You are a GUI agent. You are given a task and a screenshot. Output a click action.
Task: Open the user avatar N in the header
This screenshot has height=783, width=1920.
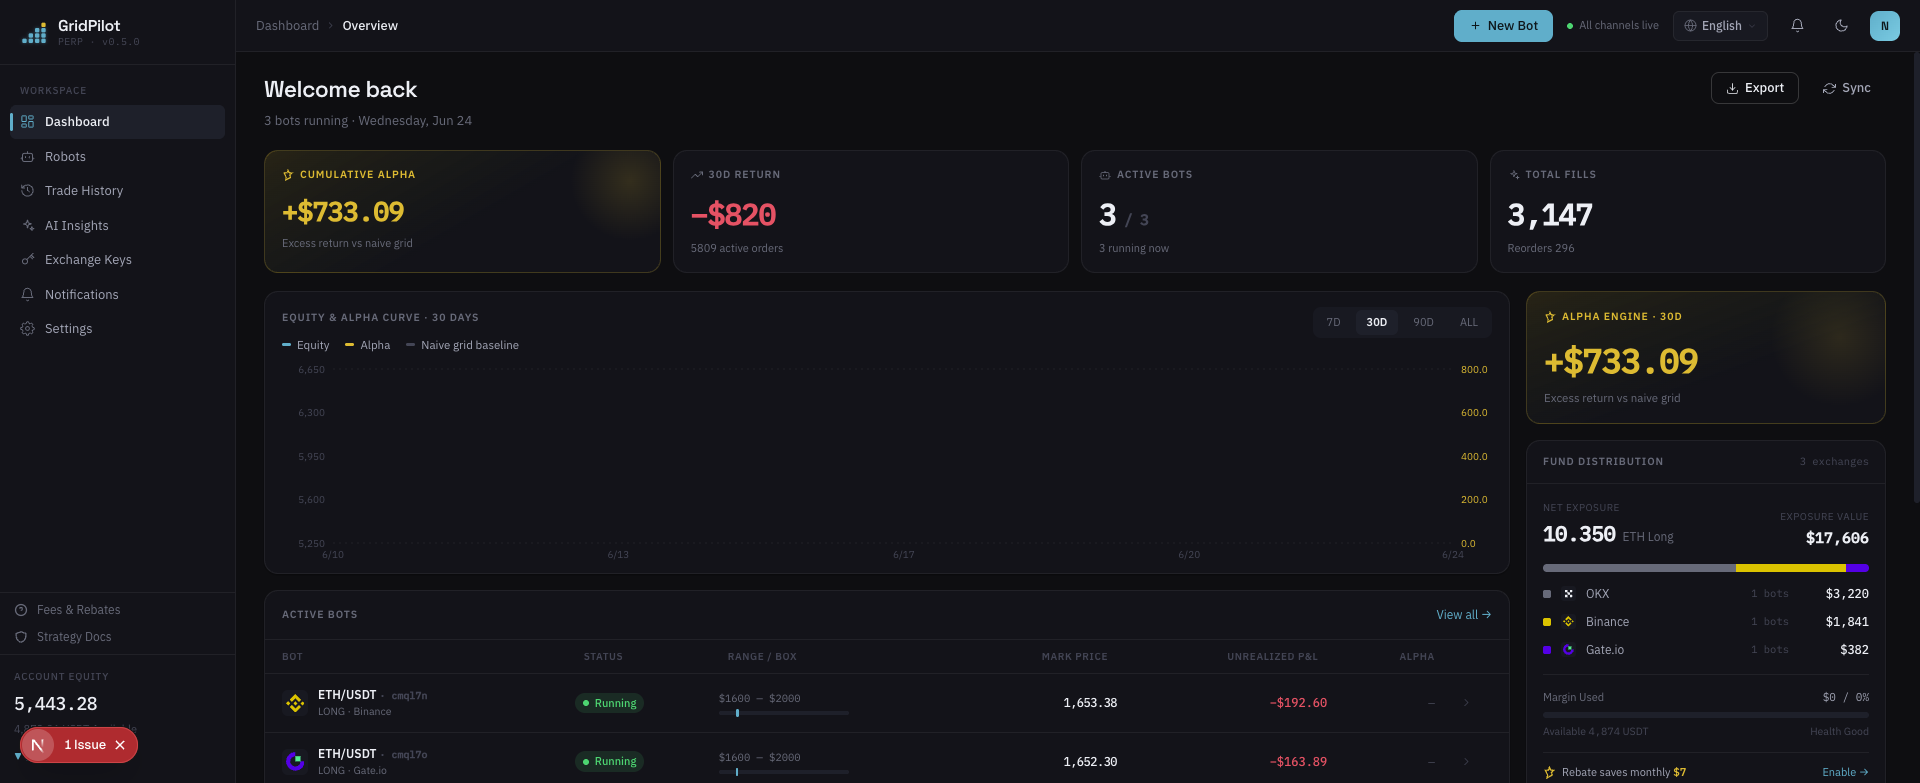click(1885, 26)
